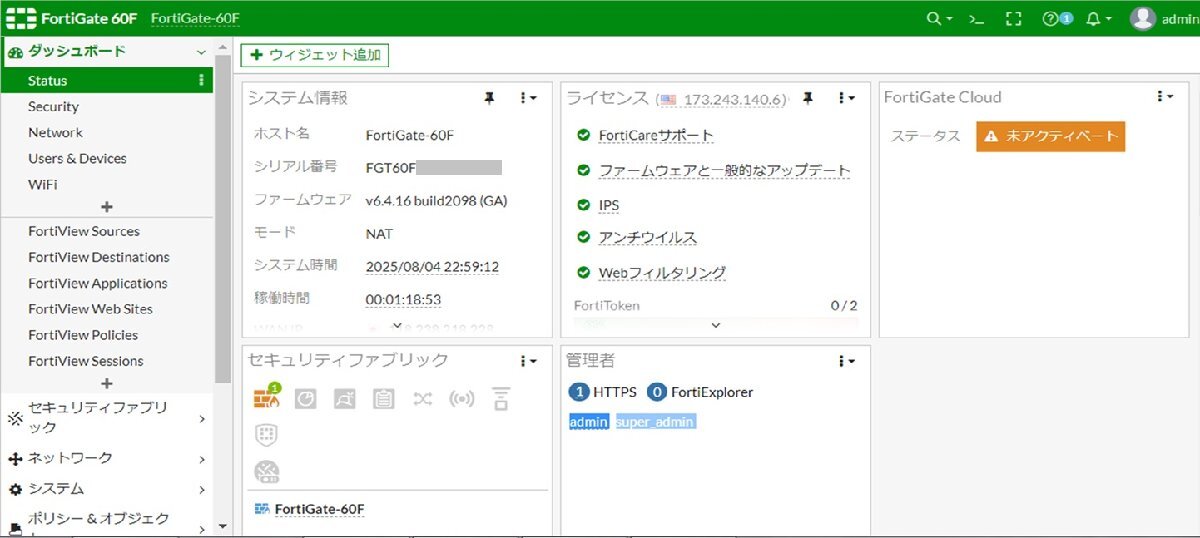The image size is (1200, 538).
Task: Pin the システム情報 widget
Action: [x=489, y=97]
